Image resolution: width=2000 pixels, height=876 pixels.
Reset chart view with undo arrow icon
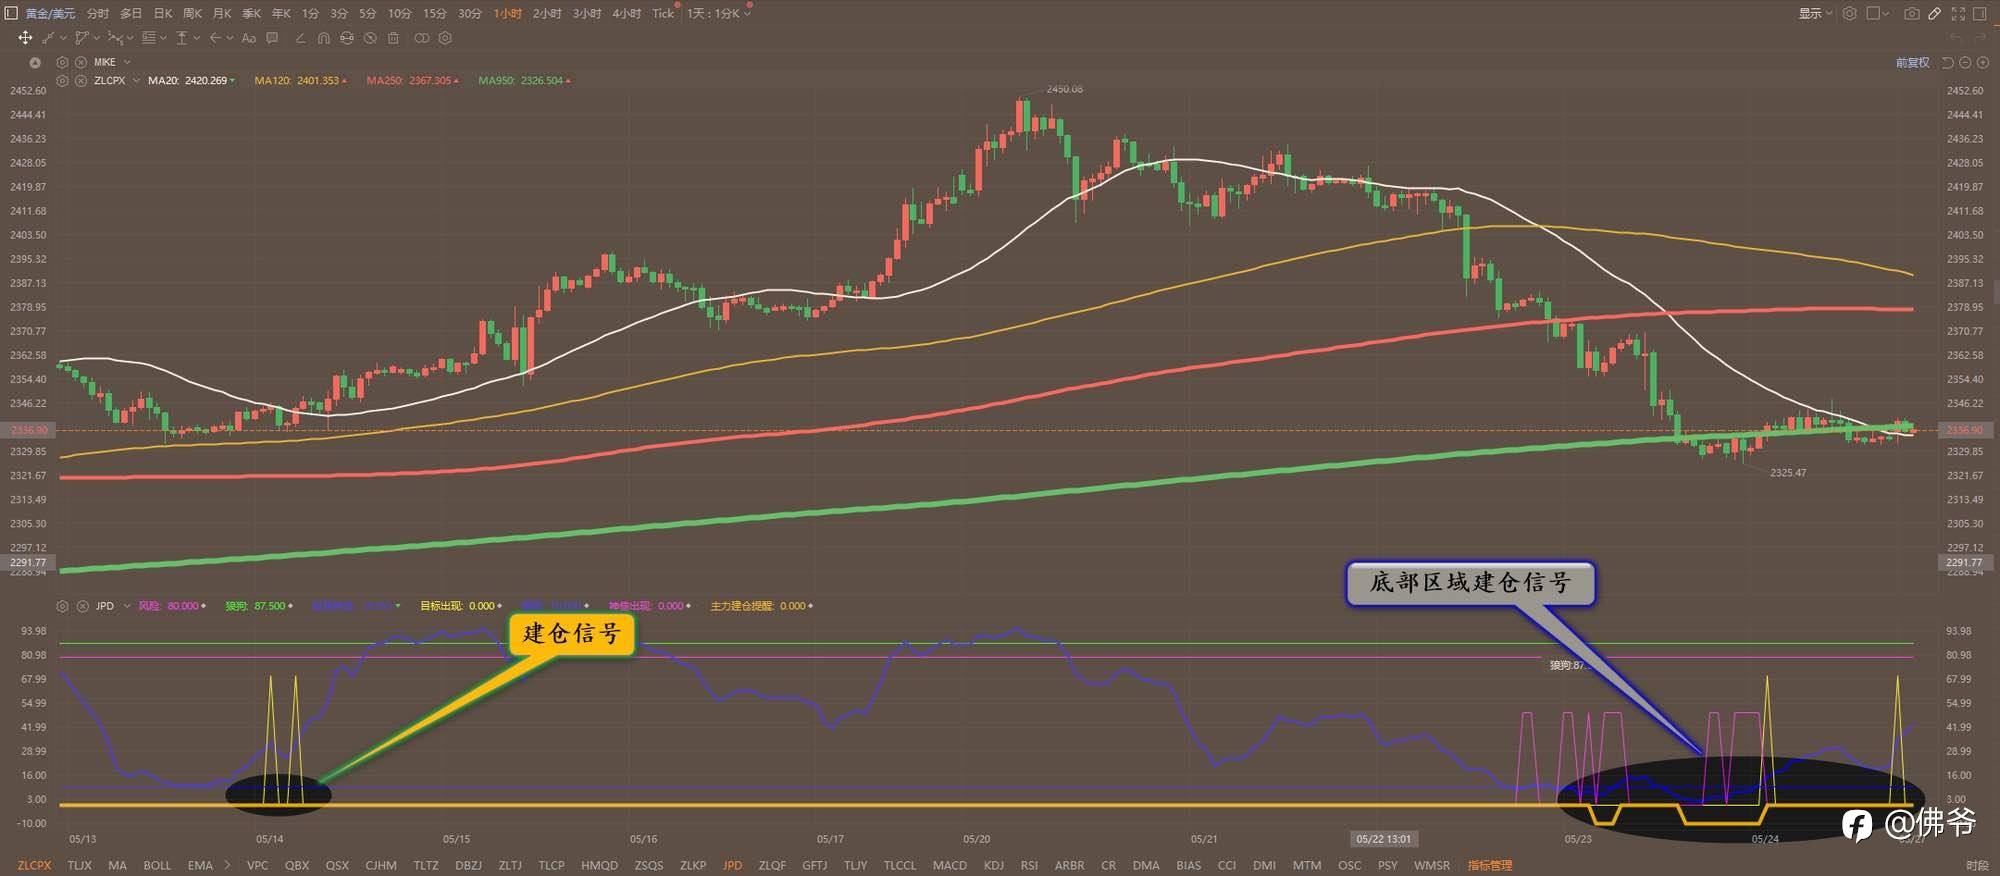[1947, 62]
